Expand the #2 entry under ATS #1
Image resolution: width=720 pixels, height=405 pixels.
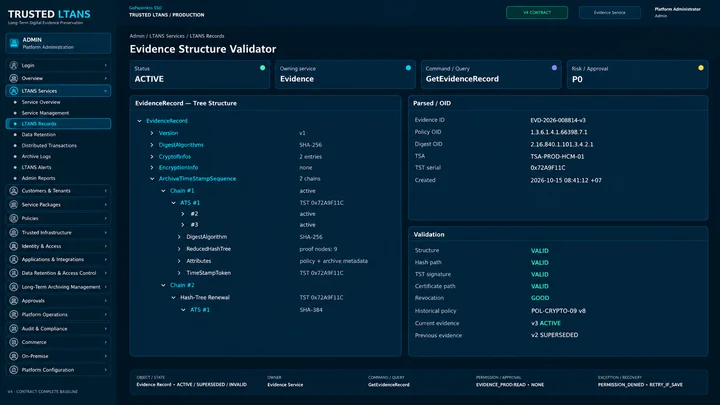(x=183, y=214)
